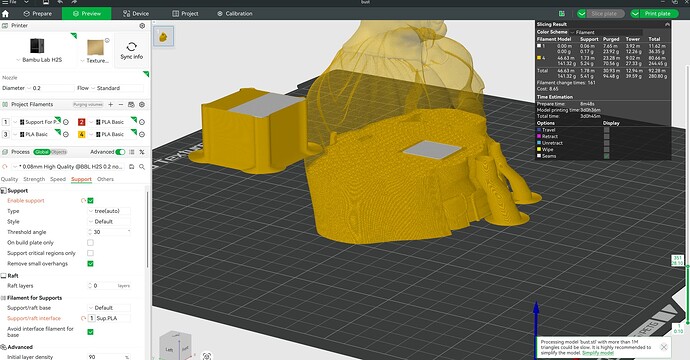Click the Sync info icon
This screenshot has height=360, width=690.
pyautogui.click(x=132, y=47)
